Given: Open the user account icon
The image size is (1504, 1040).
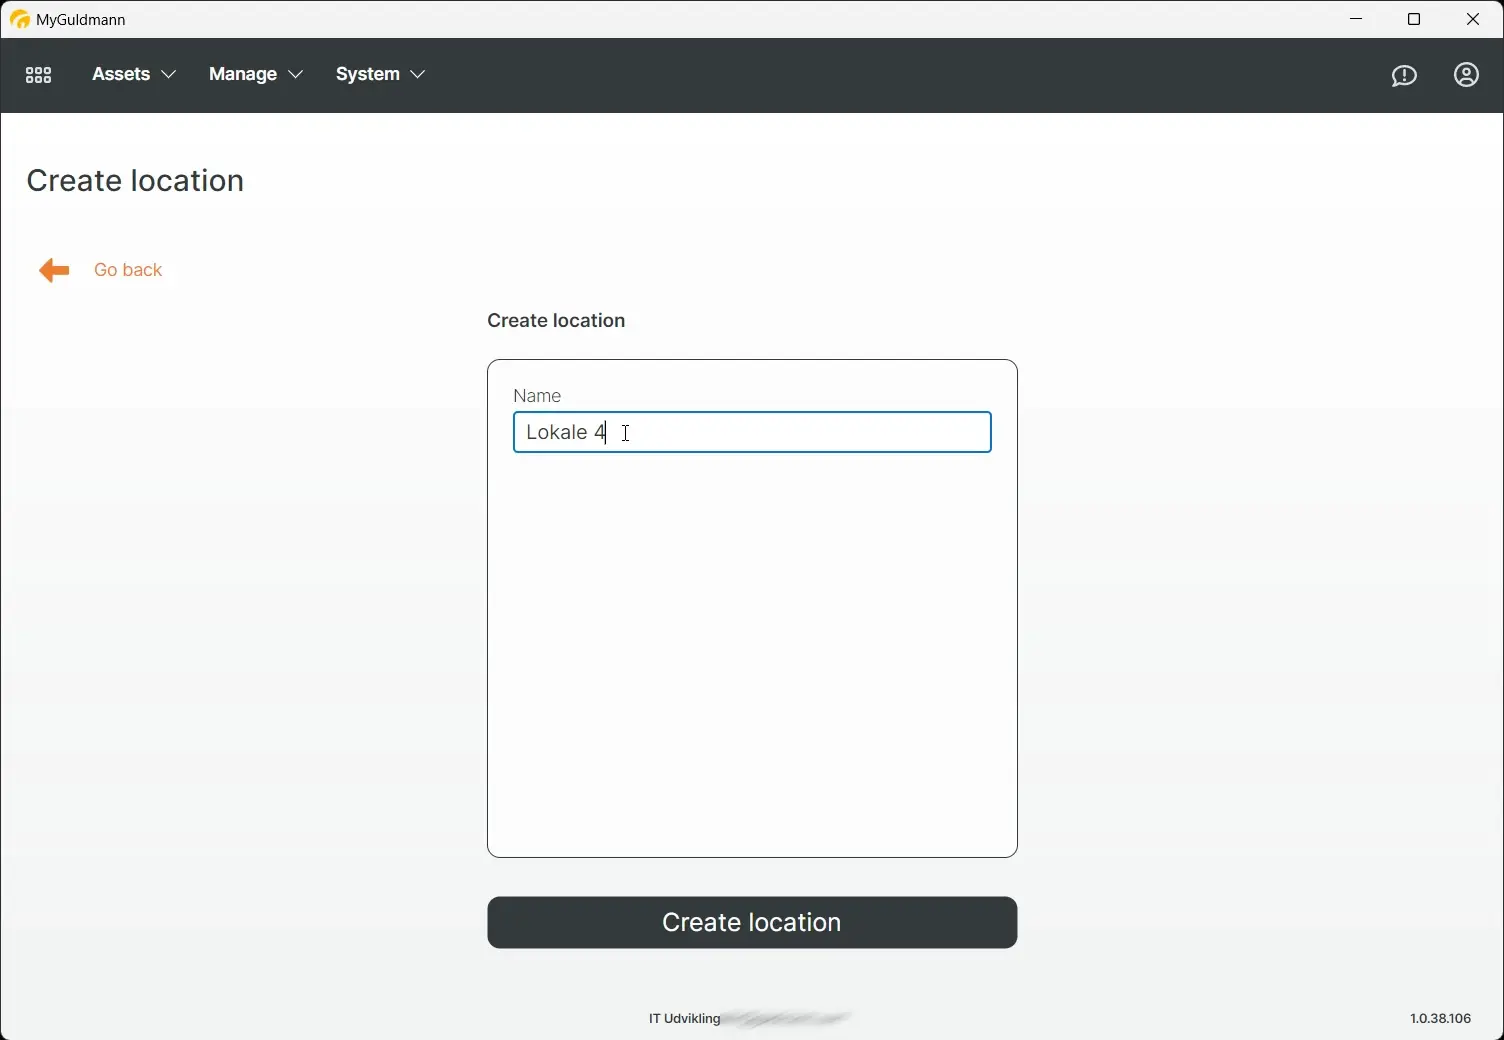Looking at the screenshot, I should pos(1466,75).
